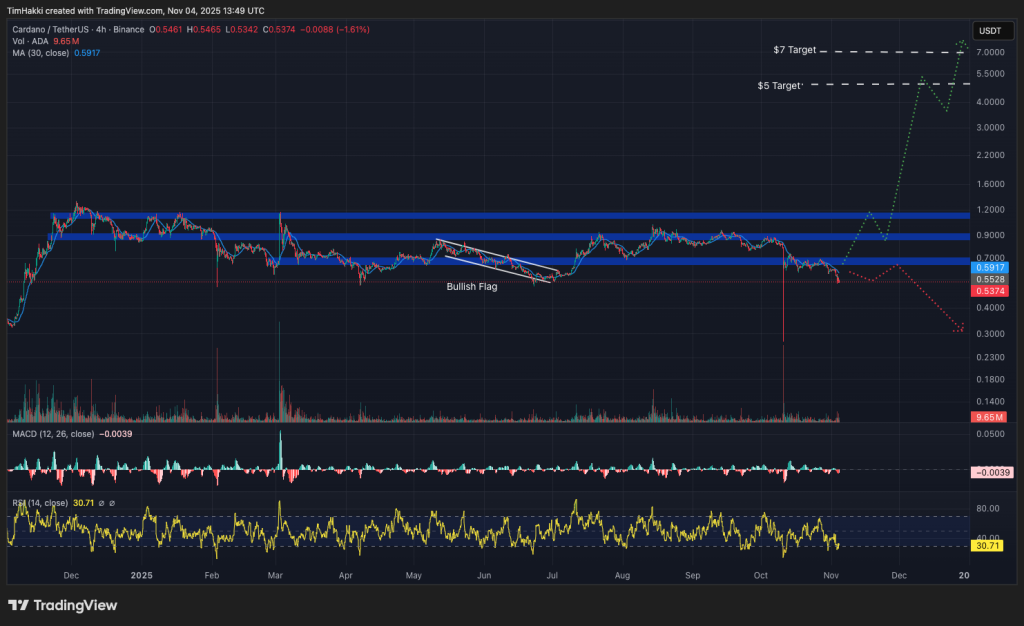Open the 4h timeframe selector
The height and width of the screenshot is (626, 1024).
[100, 31]
